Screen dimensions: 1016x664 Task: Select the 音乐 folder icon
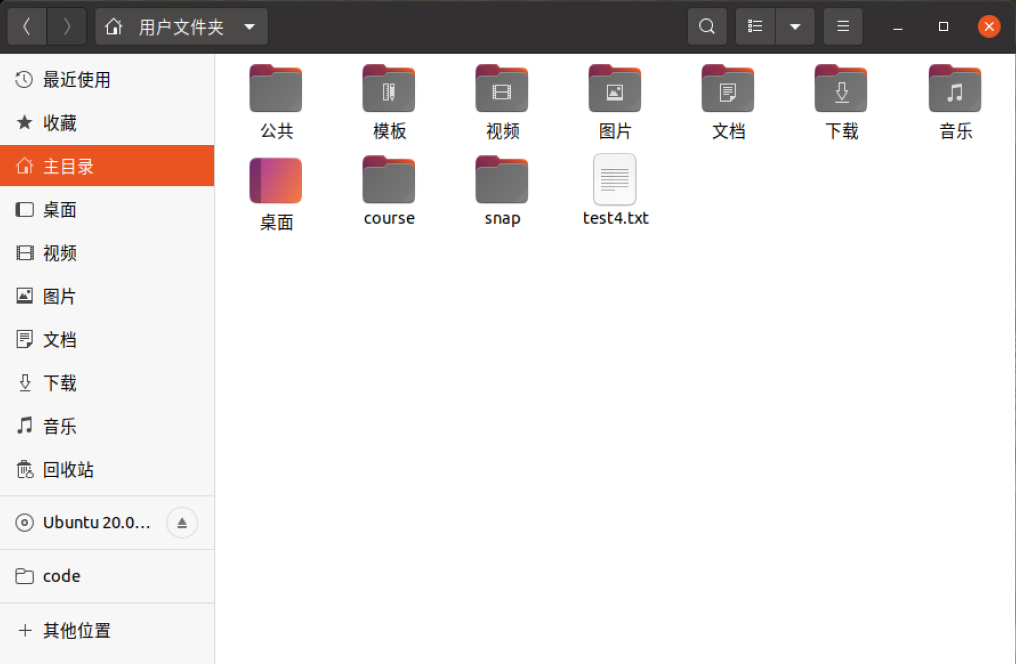pos(954,88)
